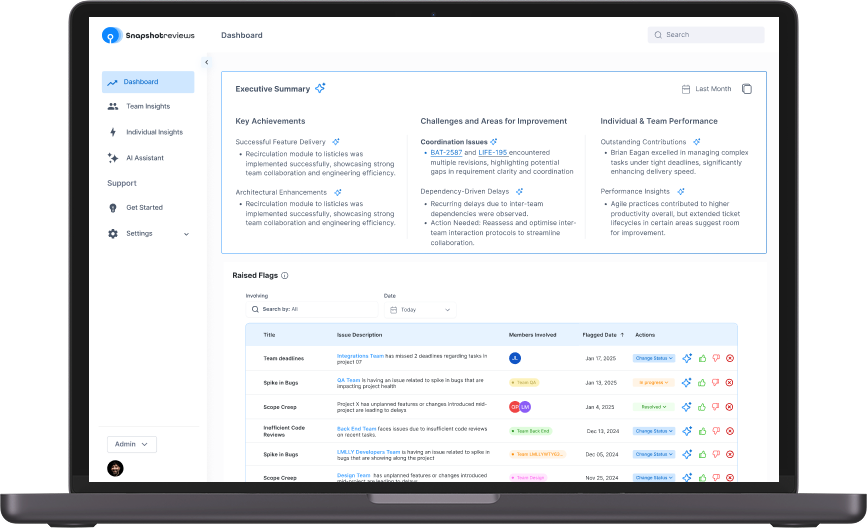Image resolution: width=867 pixels, height=528 pixels.
Task: Open the Last Month date selector
Action: (706, 89)
